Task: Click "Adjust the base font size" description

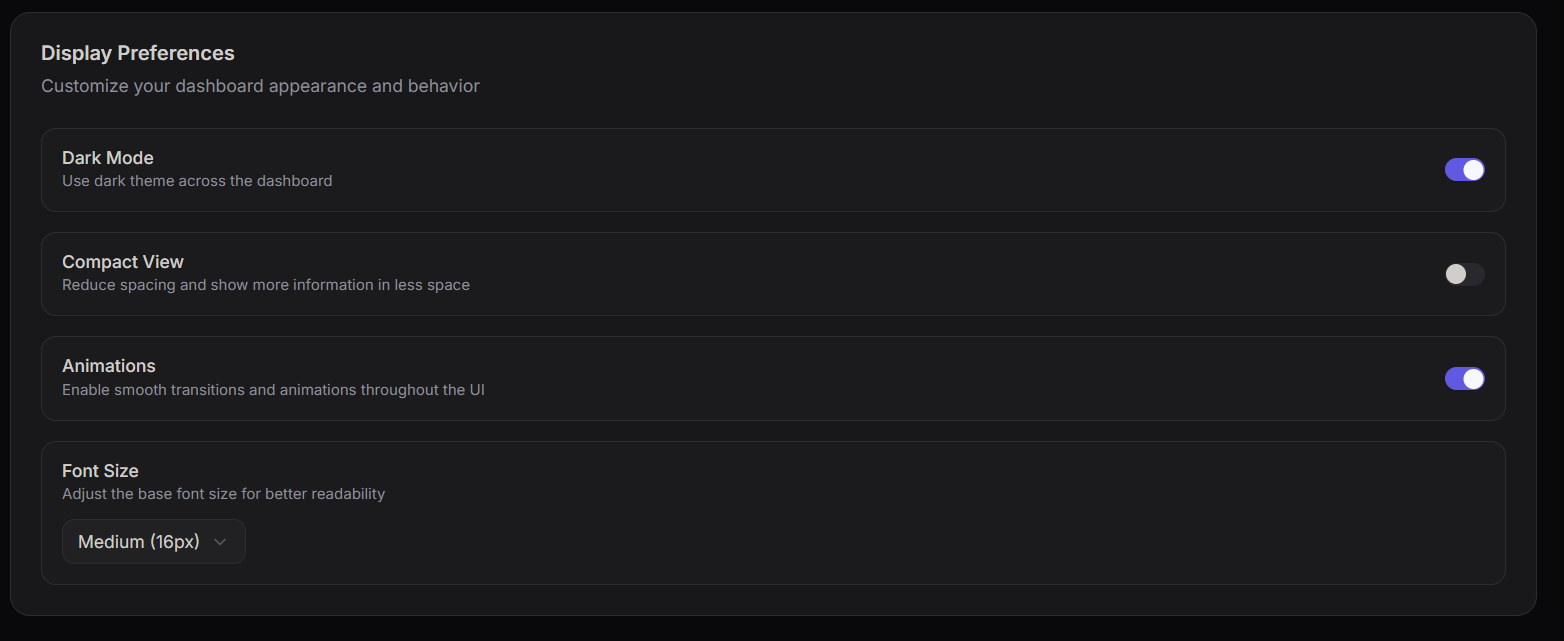Action: coord(223,494)
